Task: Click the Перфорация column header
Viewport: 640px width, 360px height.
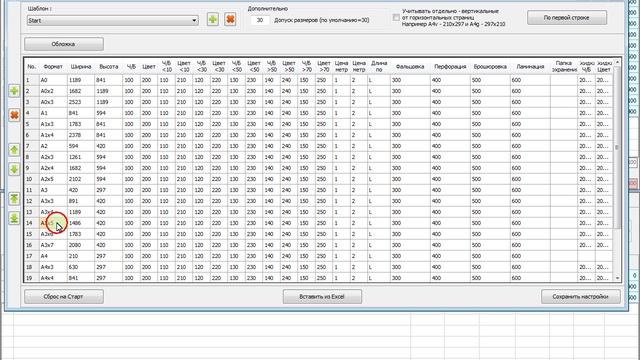Action: point(450,67)
